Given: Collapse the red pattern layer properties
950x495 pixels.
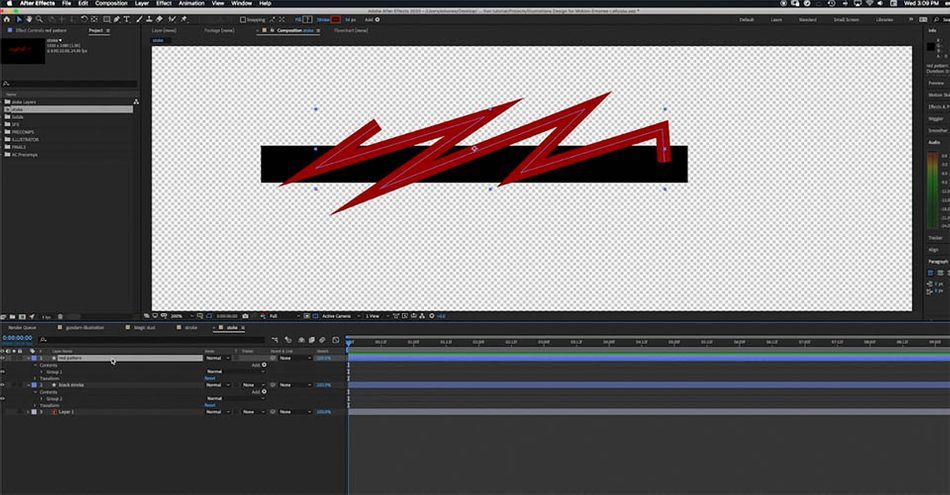Looking at the screenshot, I should (x=28, y=358).
